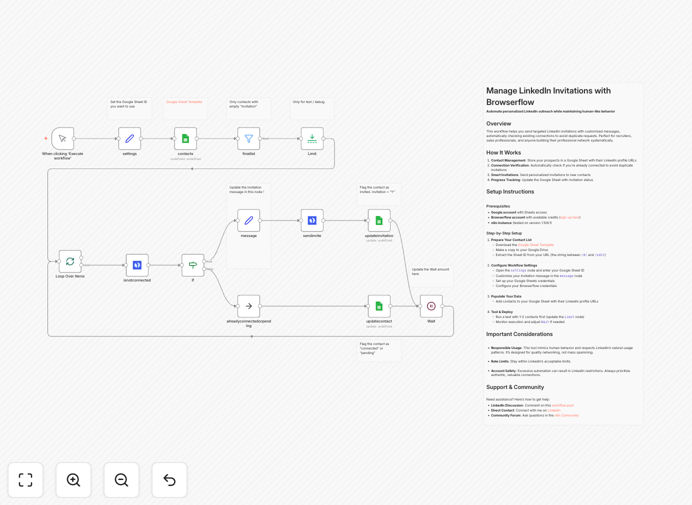Select the Browserflow node after Loop Over Items
The height and width of the screenshot is (505, 692).
click(137, 265)
